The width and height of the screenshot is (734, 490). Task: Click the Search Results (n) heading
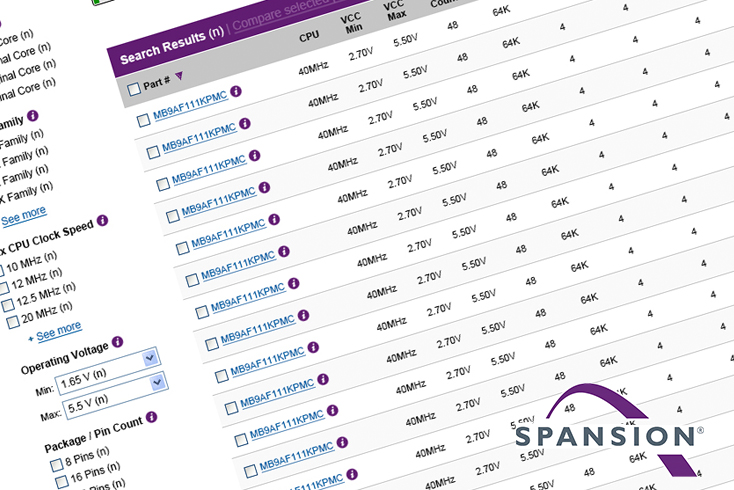pos(172,47)
